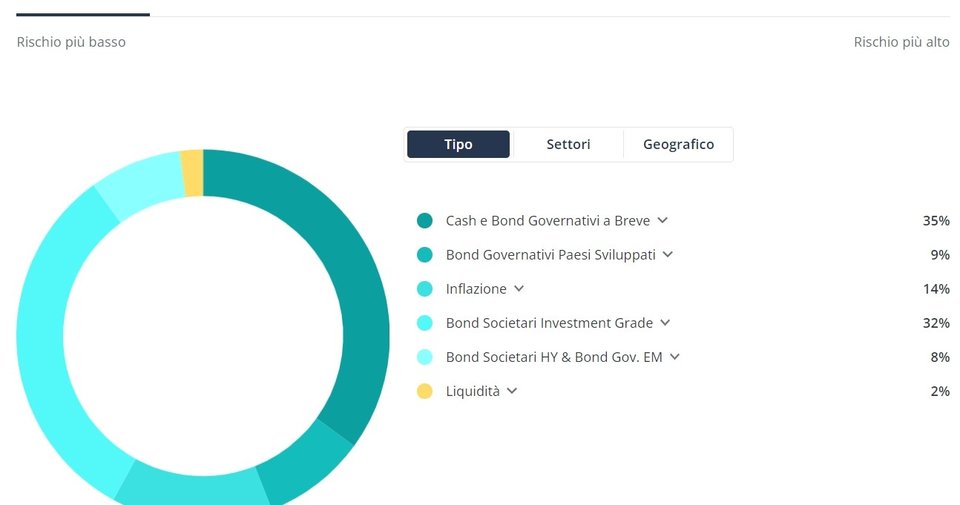Expand the Inflazione chevron
Screen dimensions: 960x505
(519, 288)
